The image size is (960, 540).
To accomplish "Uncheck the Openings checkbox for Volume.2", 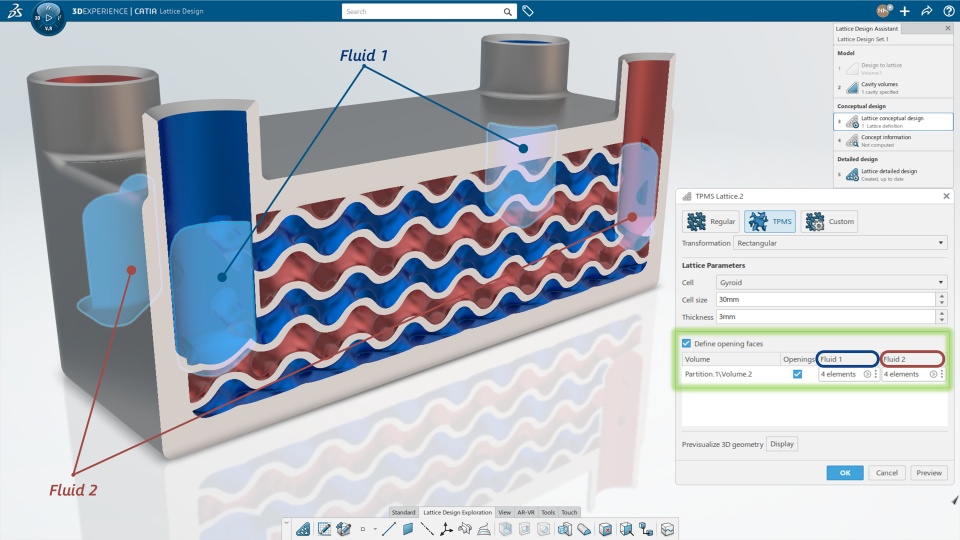I will pos(797,374).
